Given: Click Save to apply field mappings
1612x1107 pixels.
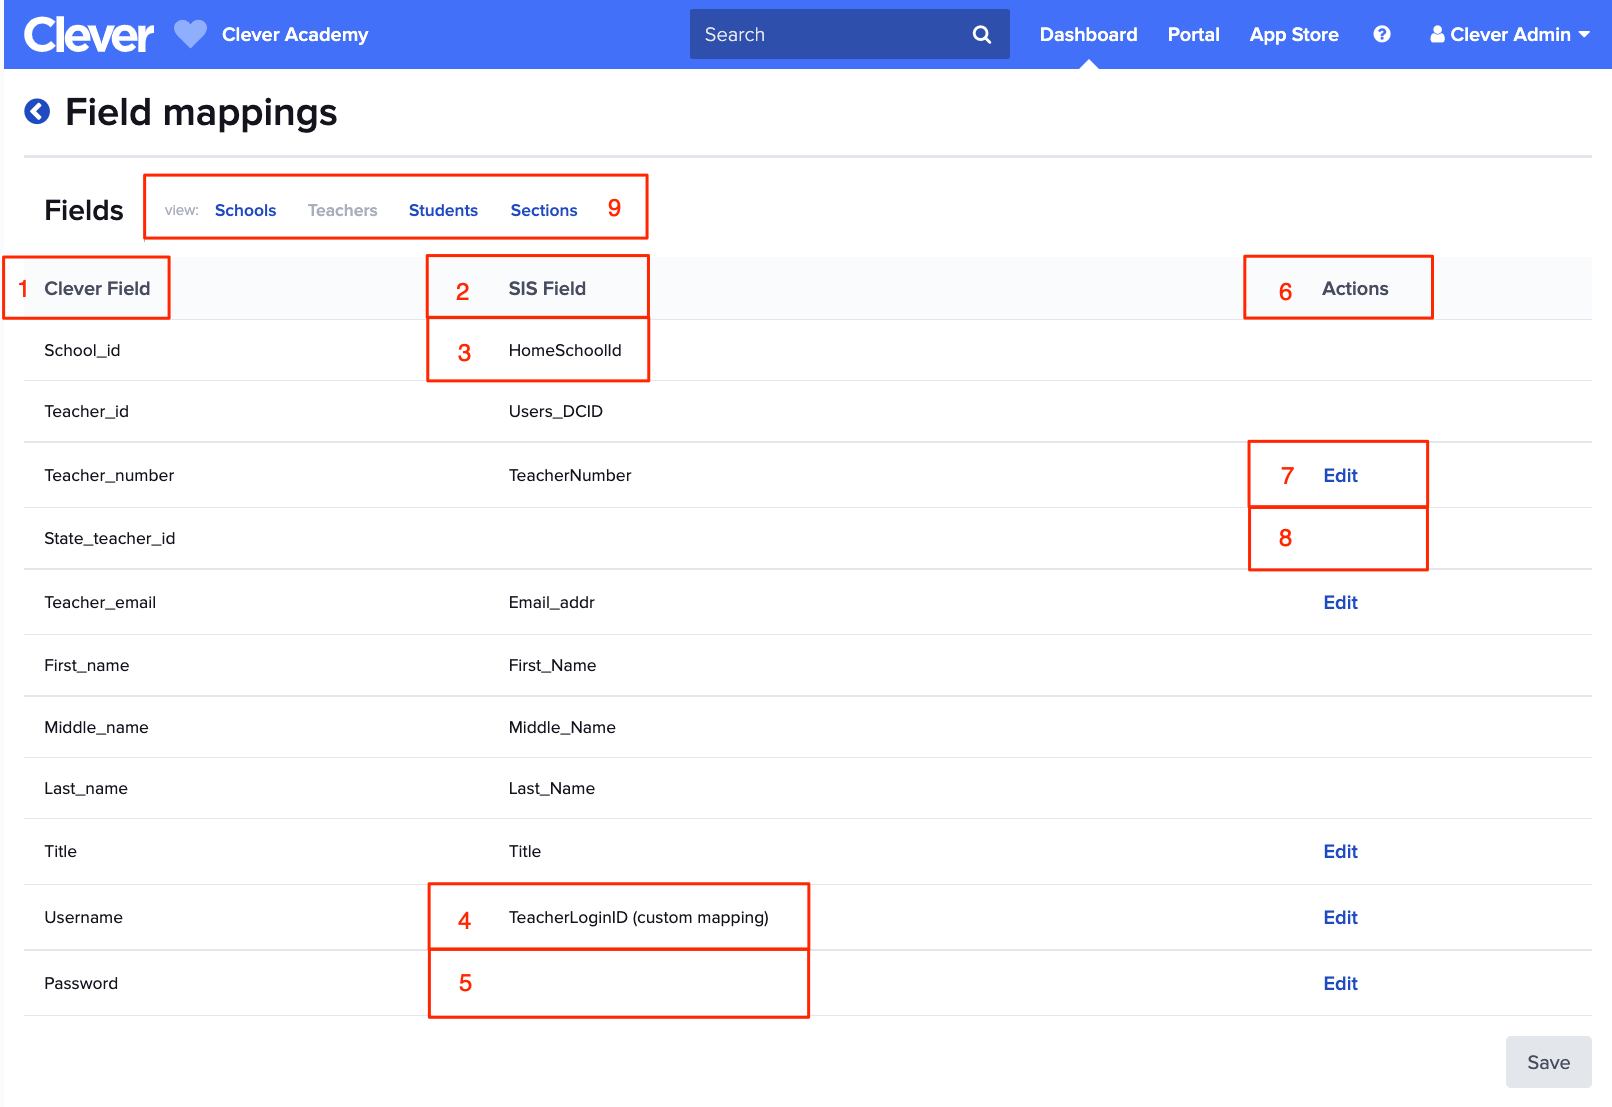Looking at the screenshot, I should [1548, 1062].
